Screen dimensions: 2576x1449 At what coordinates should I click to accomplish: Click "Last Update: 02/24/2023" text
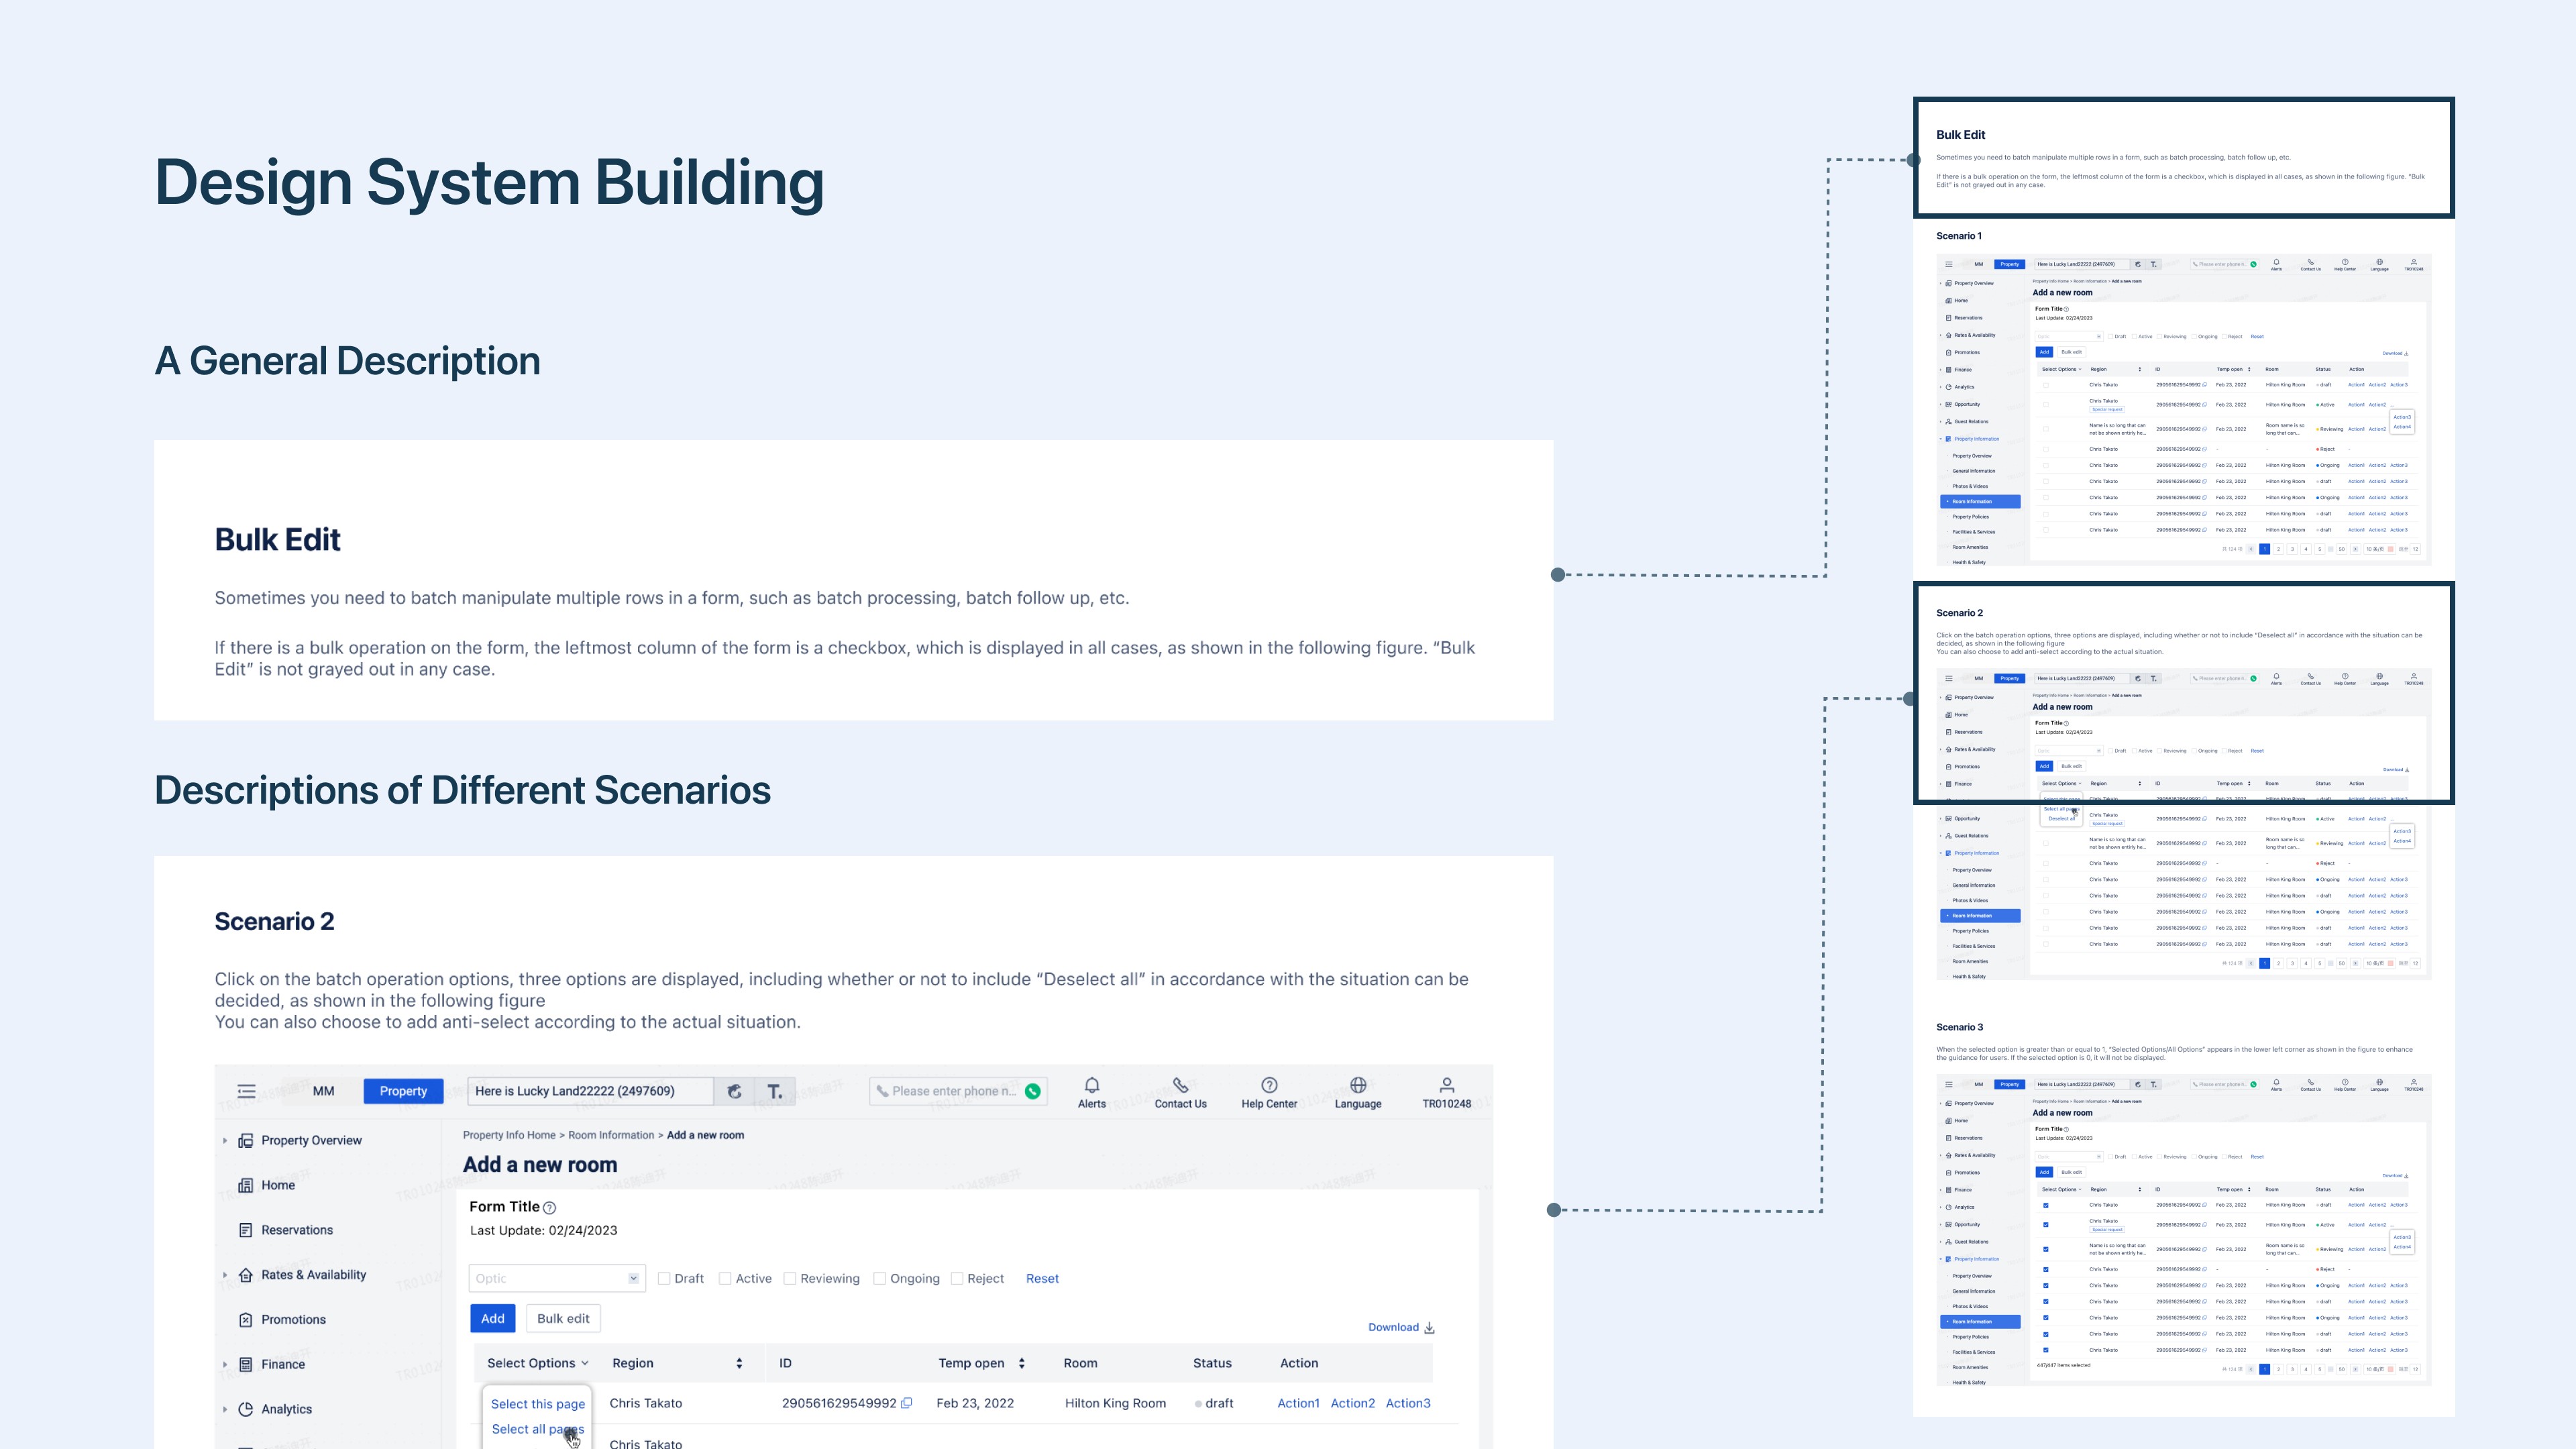(x=543, y=1231)
